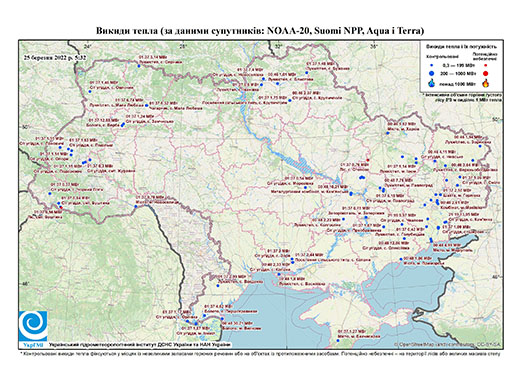Click the orange flame icon in the legend

pos(485,83)
